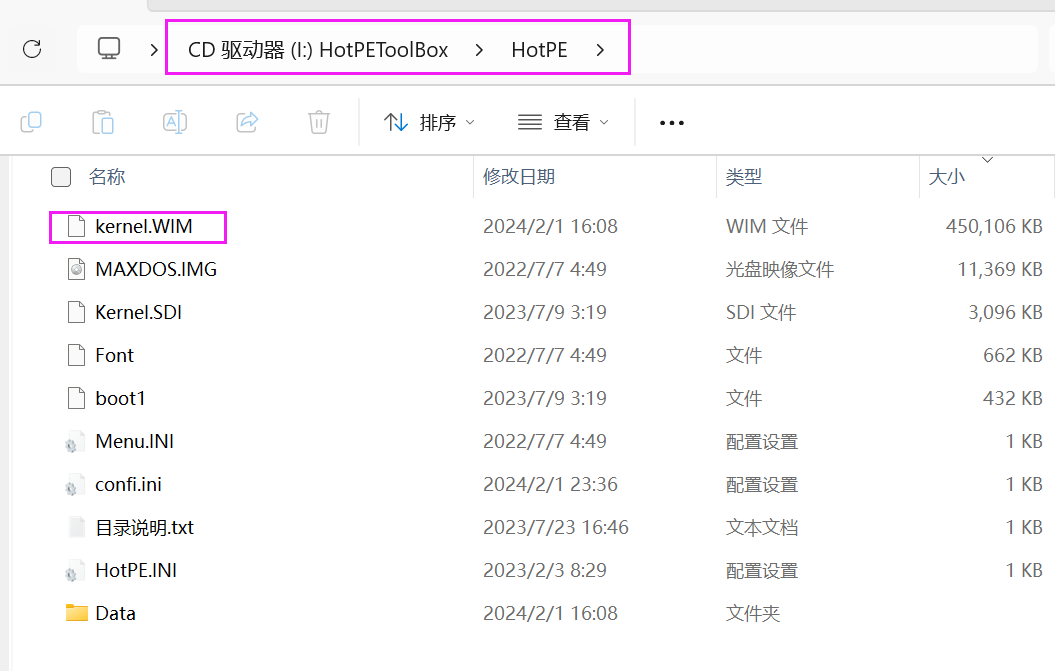Sort by the 修改日期 column header
This screenshot has height=671, width=1055.
click(519, 177)
